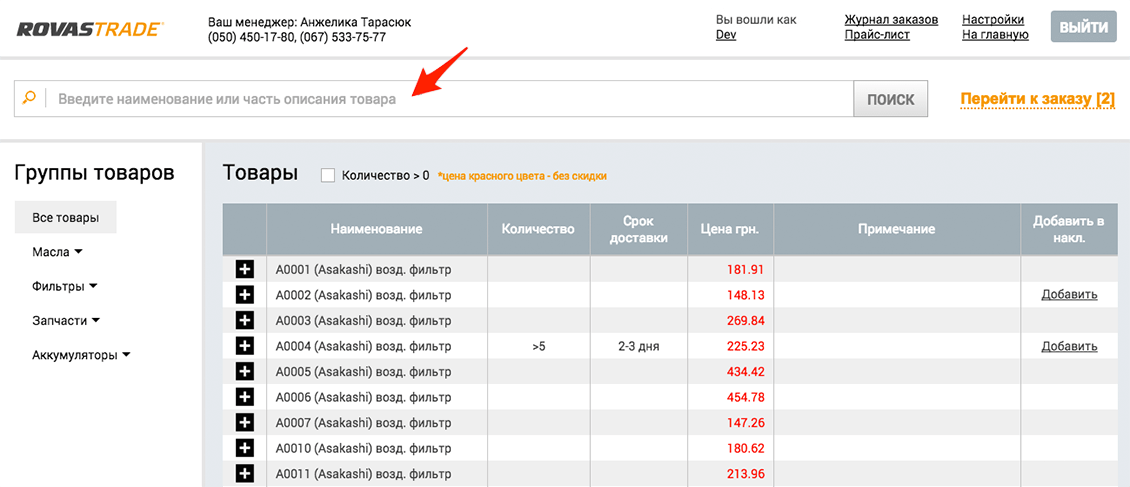Image resolution: width=1130 pixels, height=487 pixels.
Task: Expand row A0011 with plus icon
Action: [x=245, y=473]
